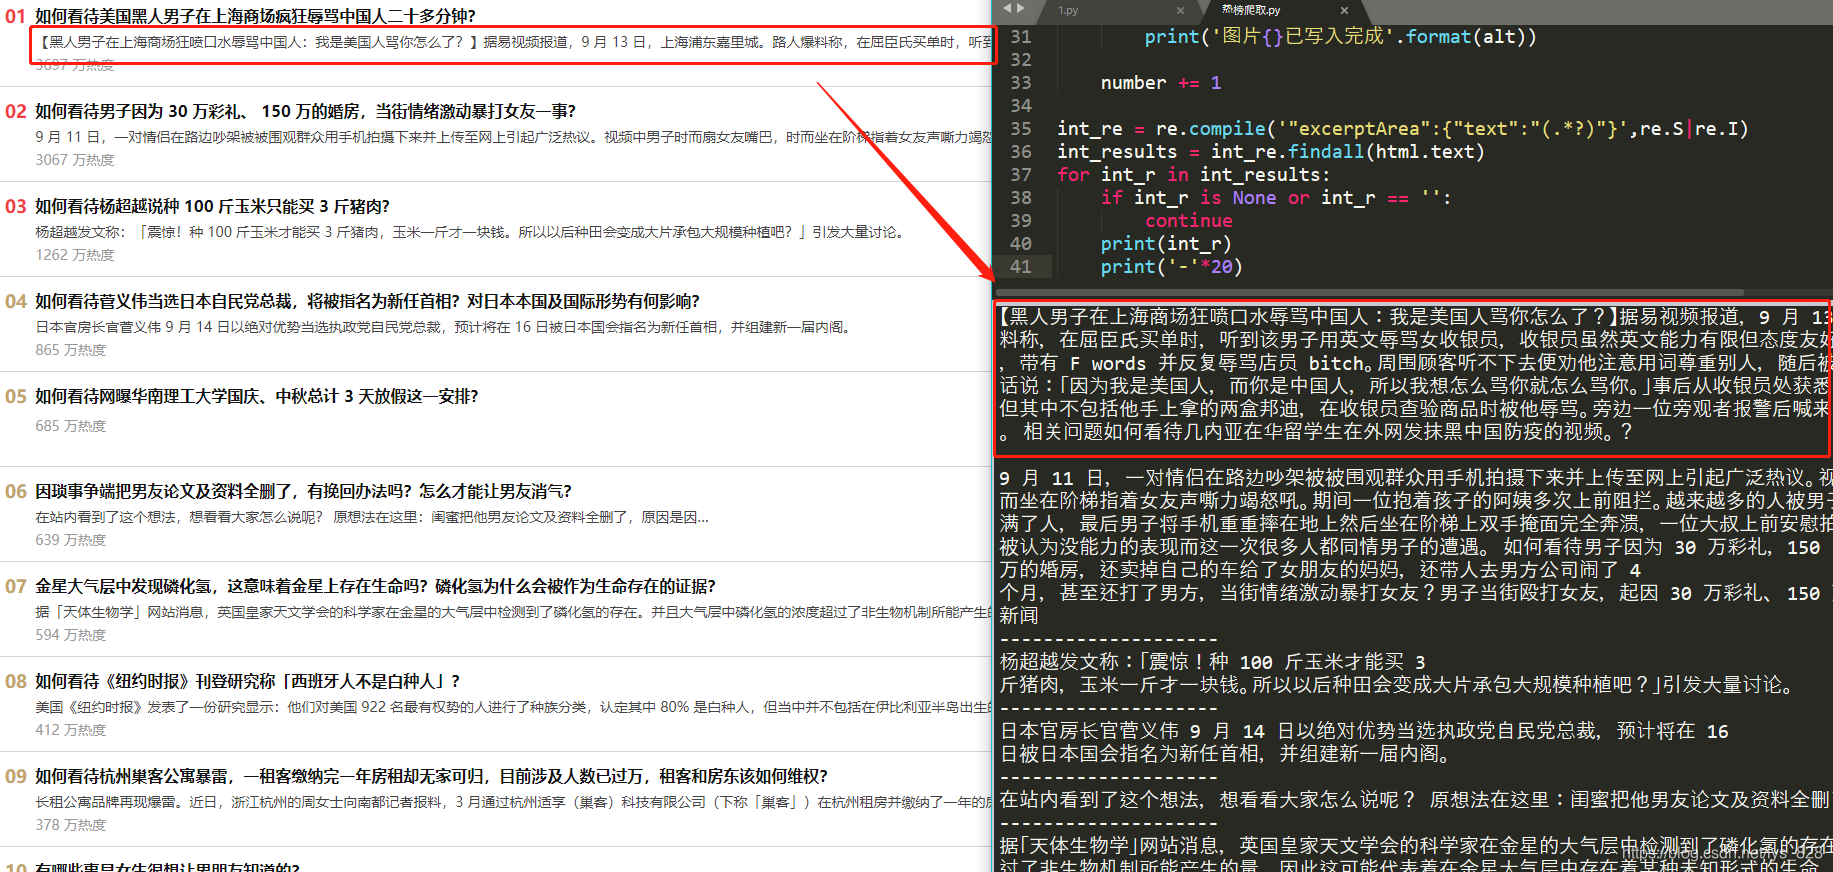Open headline about 30 万彩礼 150 万婚房

[x=305, y=111]
